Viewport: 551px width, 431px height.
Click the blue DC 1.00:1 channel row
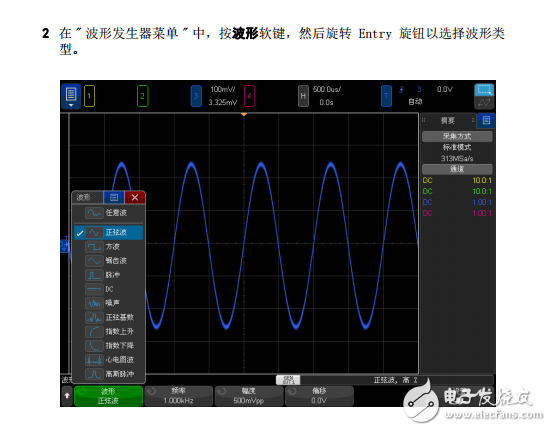457,202
